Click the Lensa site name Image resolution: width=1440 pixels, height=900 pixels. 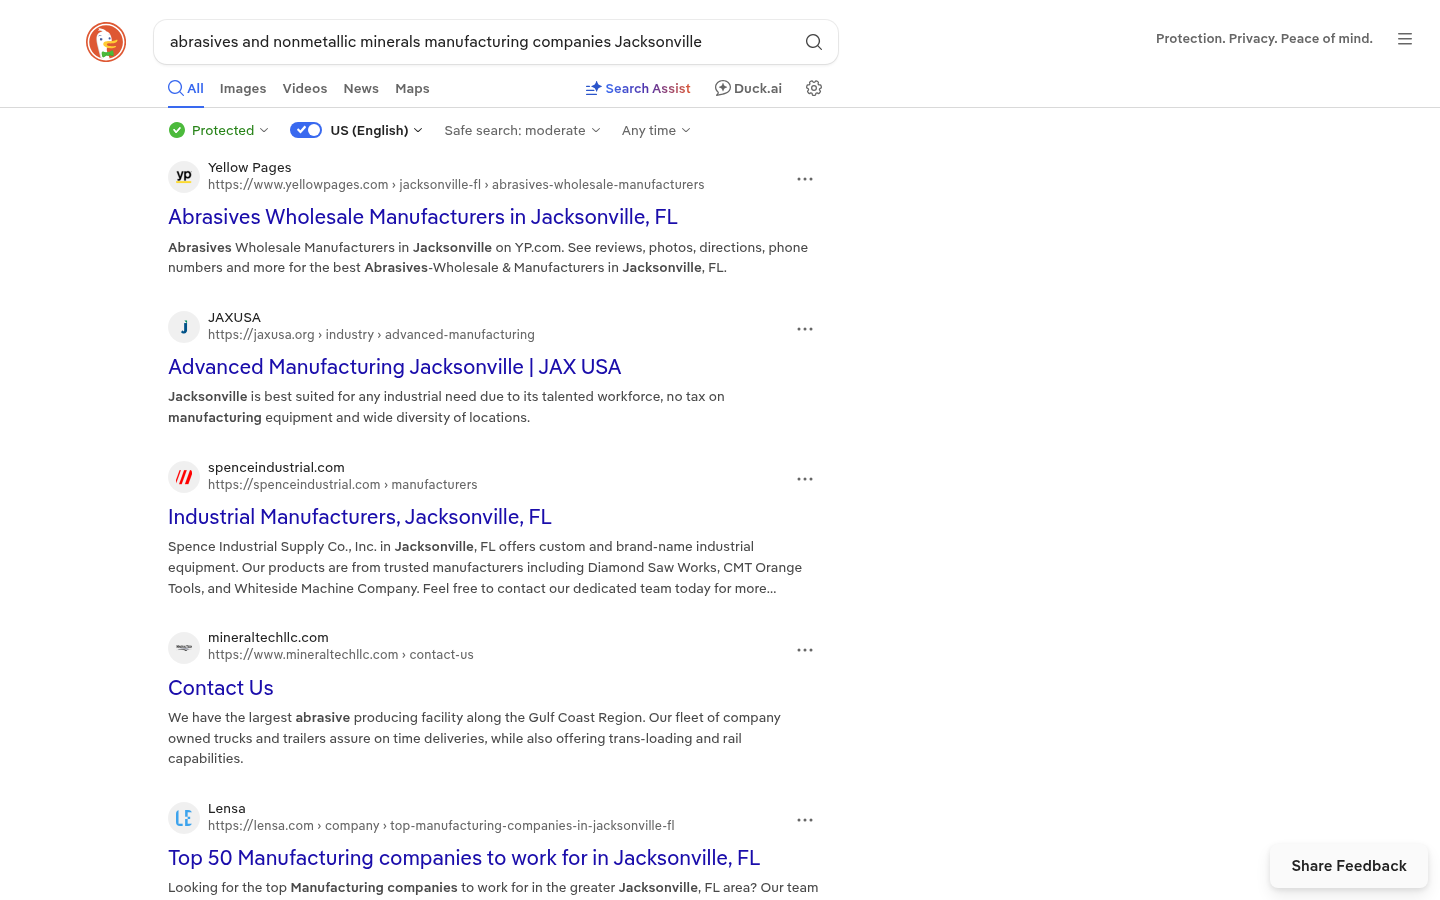[227, 808]
